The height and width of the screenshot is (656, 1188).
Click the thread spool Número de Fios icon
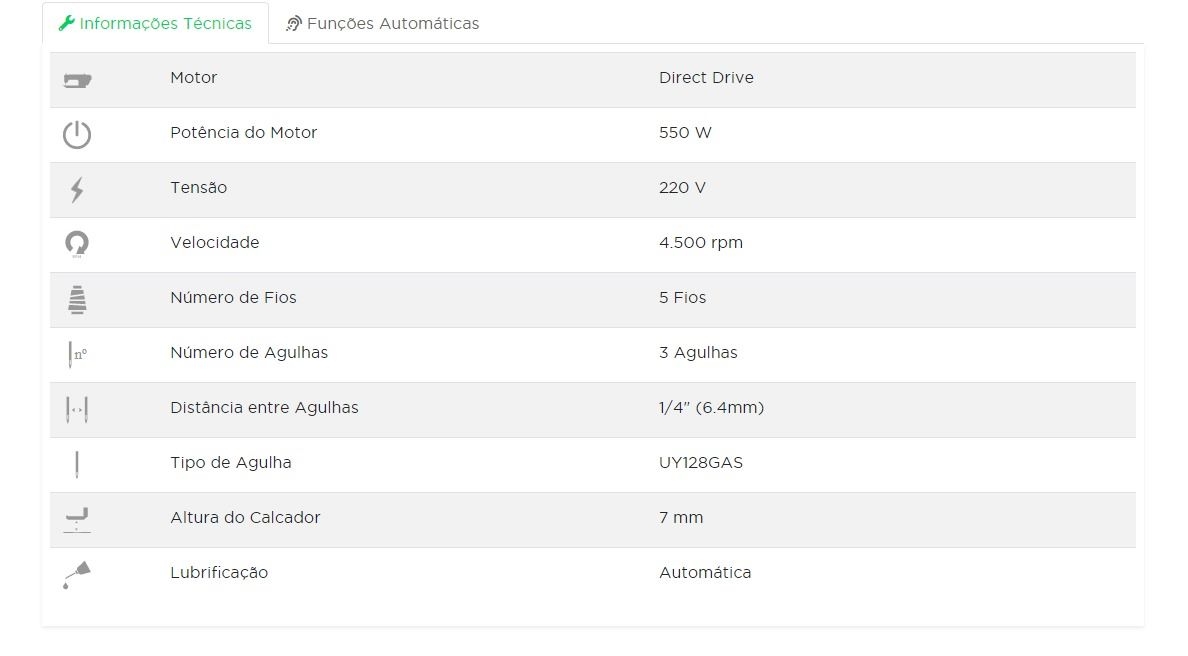click(x=77, y=299)
